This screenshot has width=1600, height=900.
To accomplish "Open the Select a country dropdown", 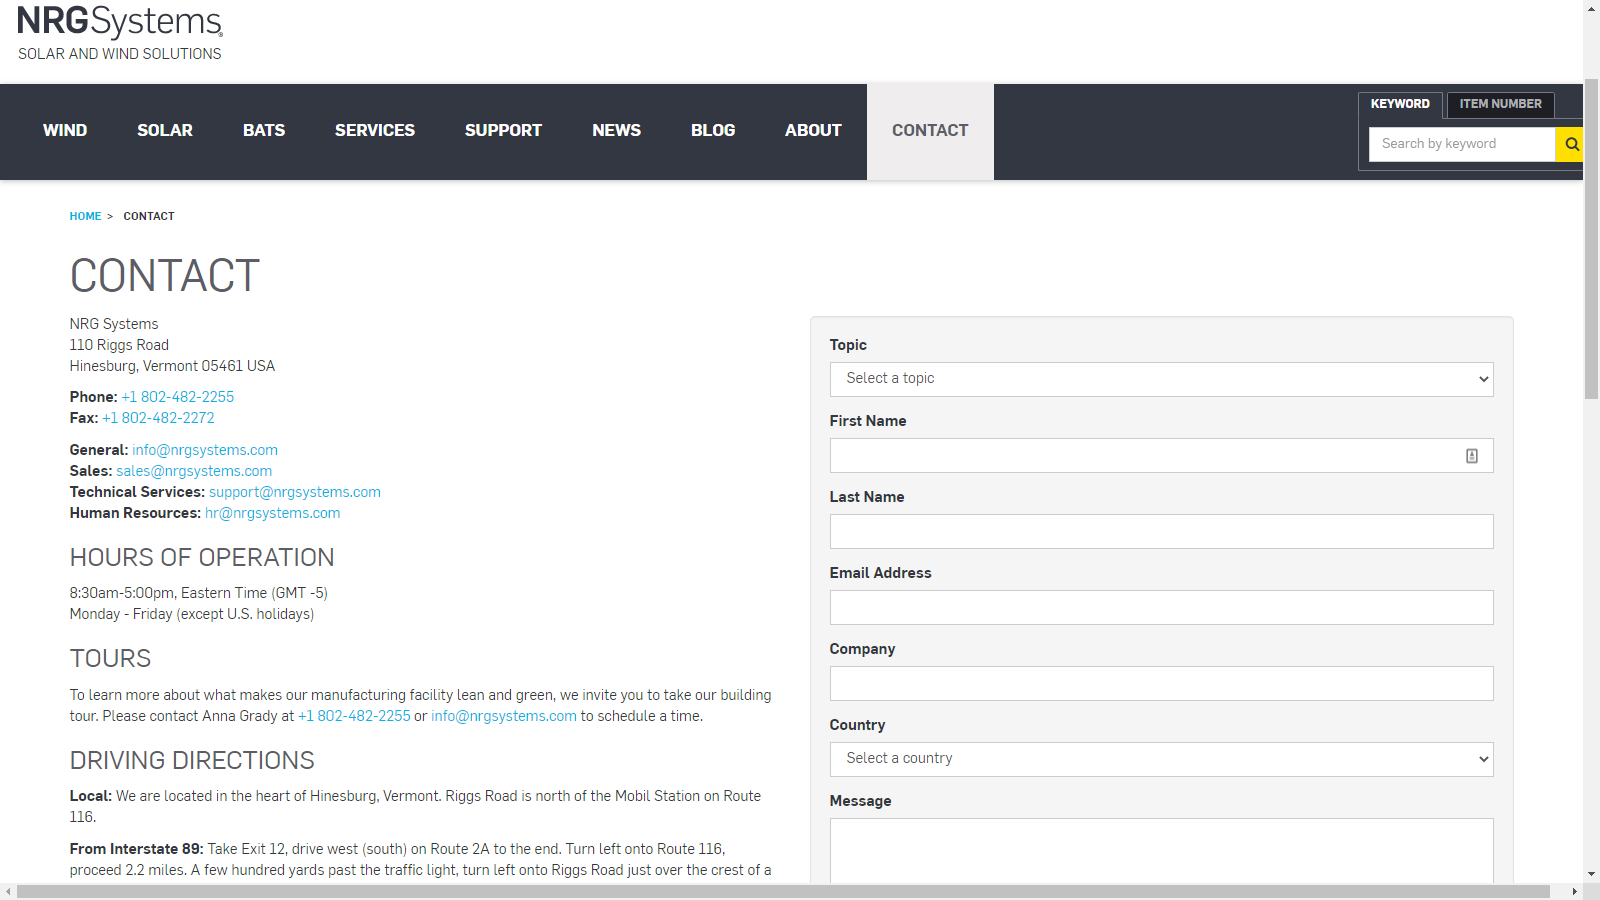I will (x=1161, y=759).
